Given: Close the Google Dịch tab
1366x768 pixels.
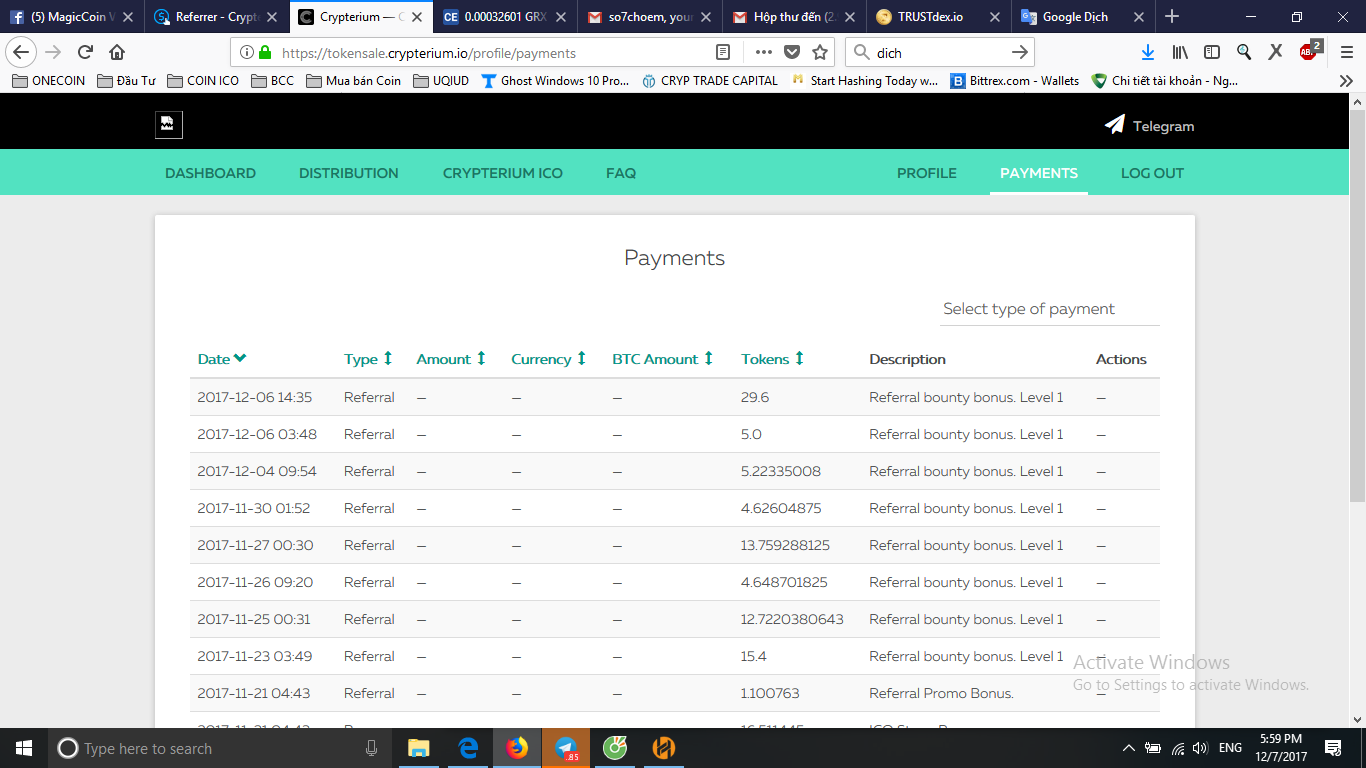Looking at the screenshot, I should [x=1139, y=17].
